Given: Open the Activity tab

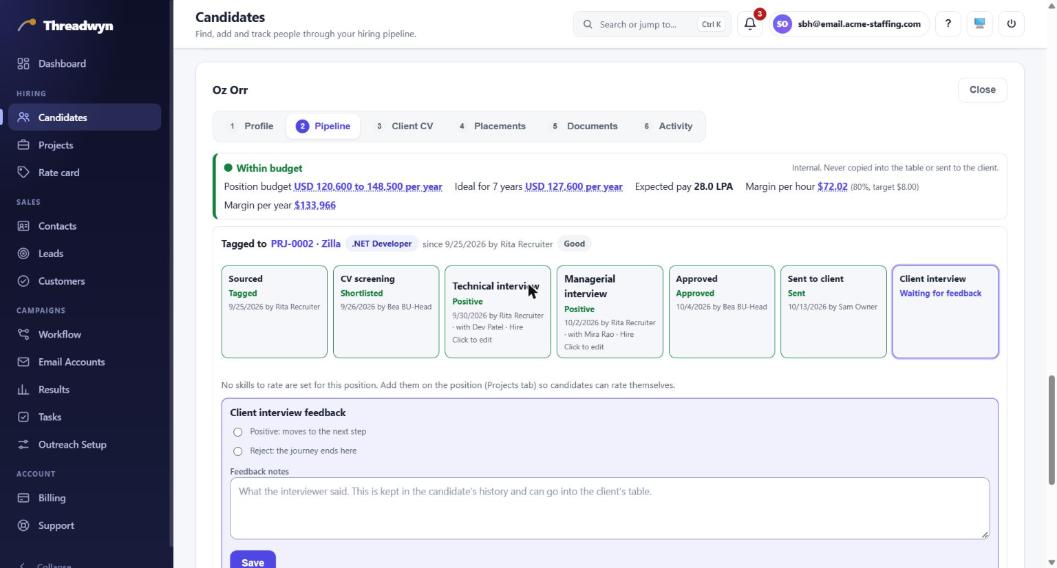Looking at the screenshot, I should pos(668,126).
